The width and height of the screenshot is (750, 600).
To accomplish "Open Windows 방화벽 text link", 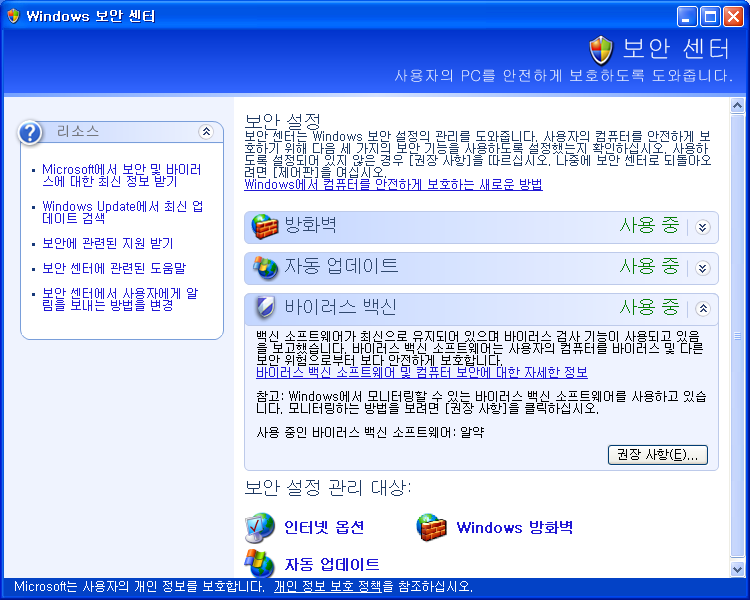I will coord(515,527).
